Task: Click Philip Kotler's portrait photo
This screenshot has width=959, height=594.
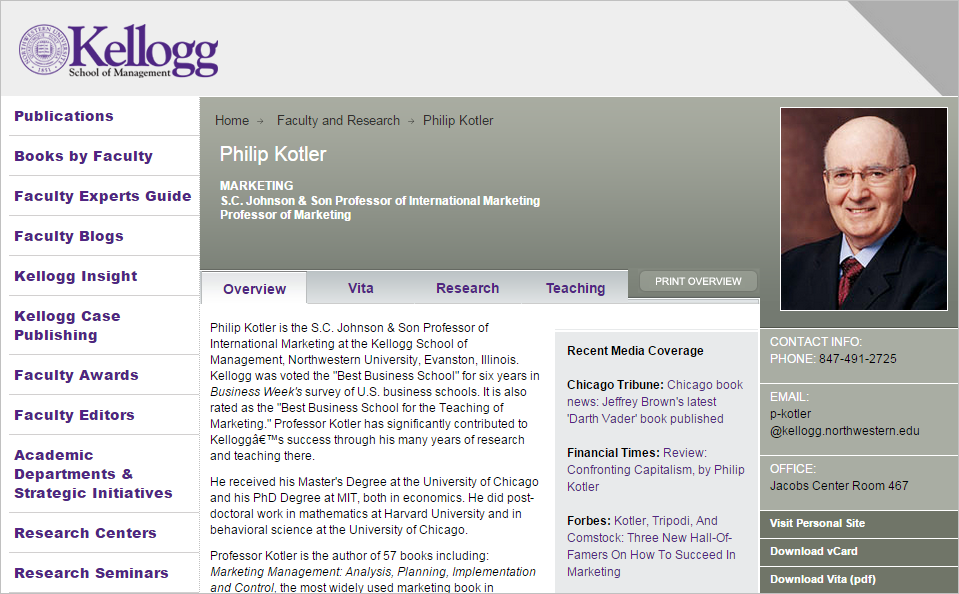Action: [x=864, y=209]
